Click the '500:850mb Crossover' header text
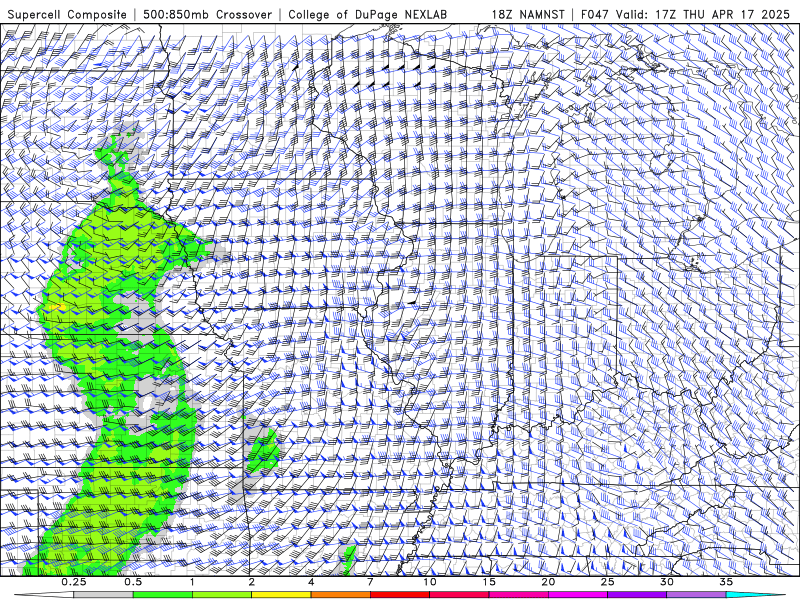 [207, 15]
